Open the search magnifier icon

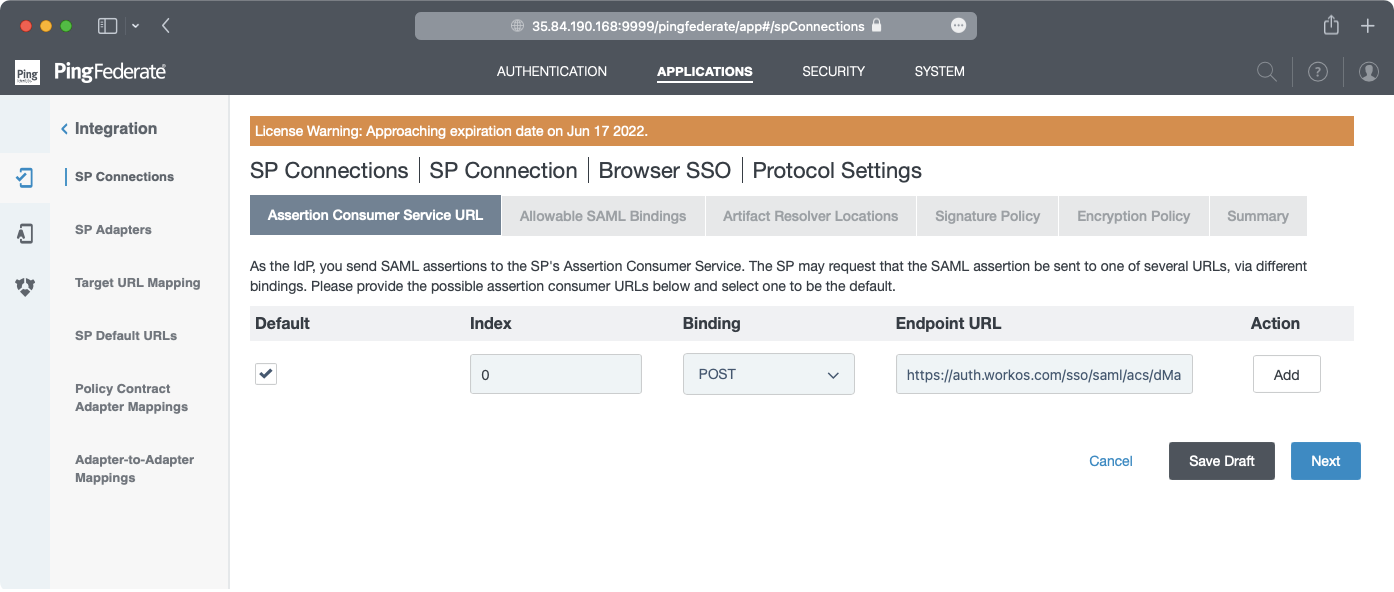(x=1266, y=72)
